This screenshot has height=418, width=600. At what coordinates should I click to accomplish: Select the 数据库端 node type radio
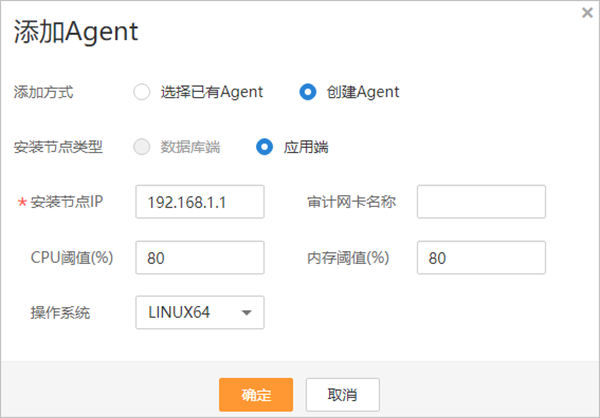141,147
